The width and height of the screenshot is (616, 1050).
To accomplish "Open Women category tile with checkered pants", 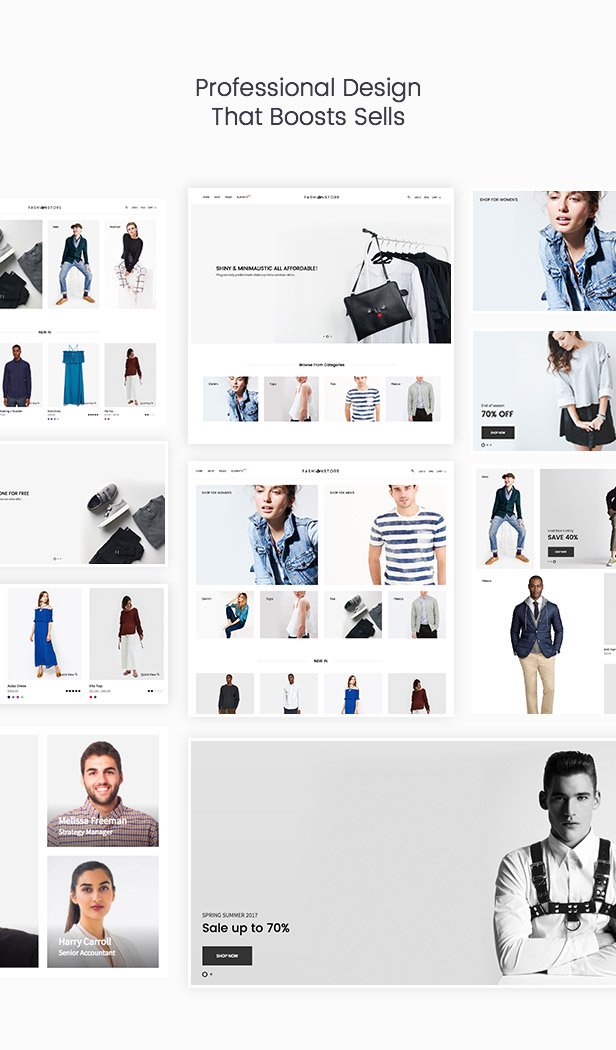I will click(131, 265).
